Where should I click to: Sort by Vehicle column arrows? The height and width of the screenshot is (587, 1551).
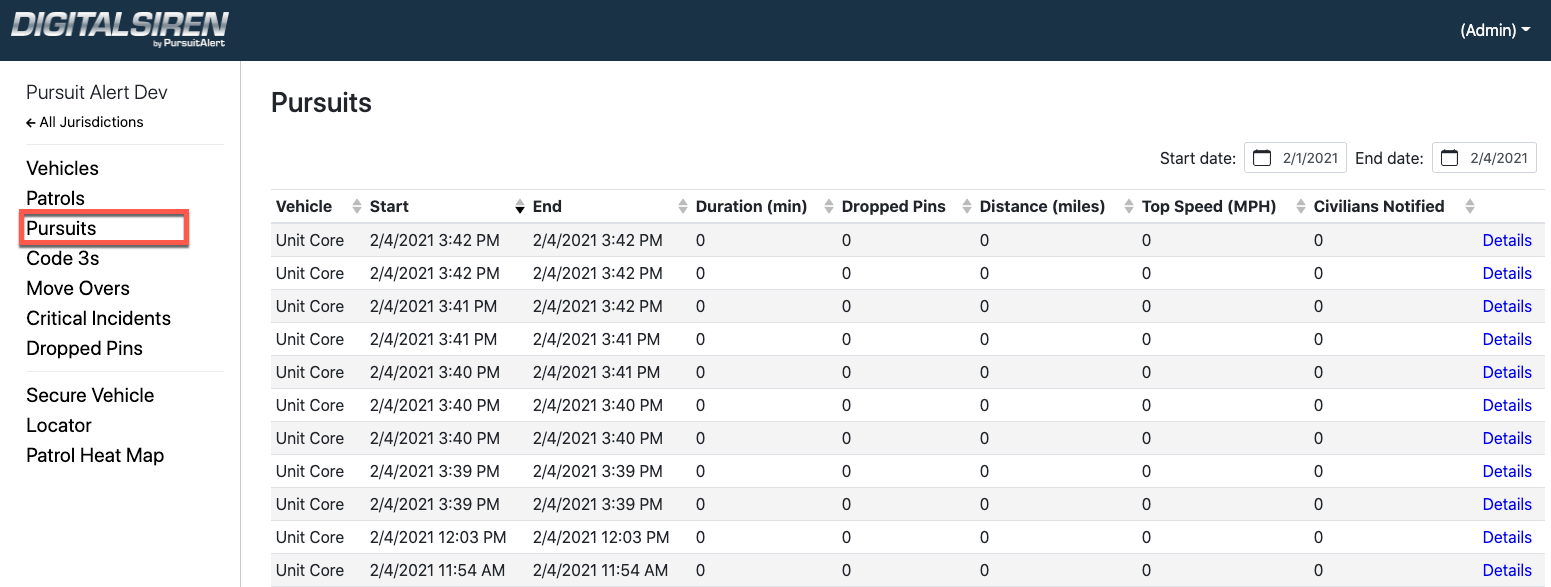pos(357,207)
